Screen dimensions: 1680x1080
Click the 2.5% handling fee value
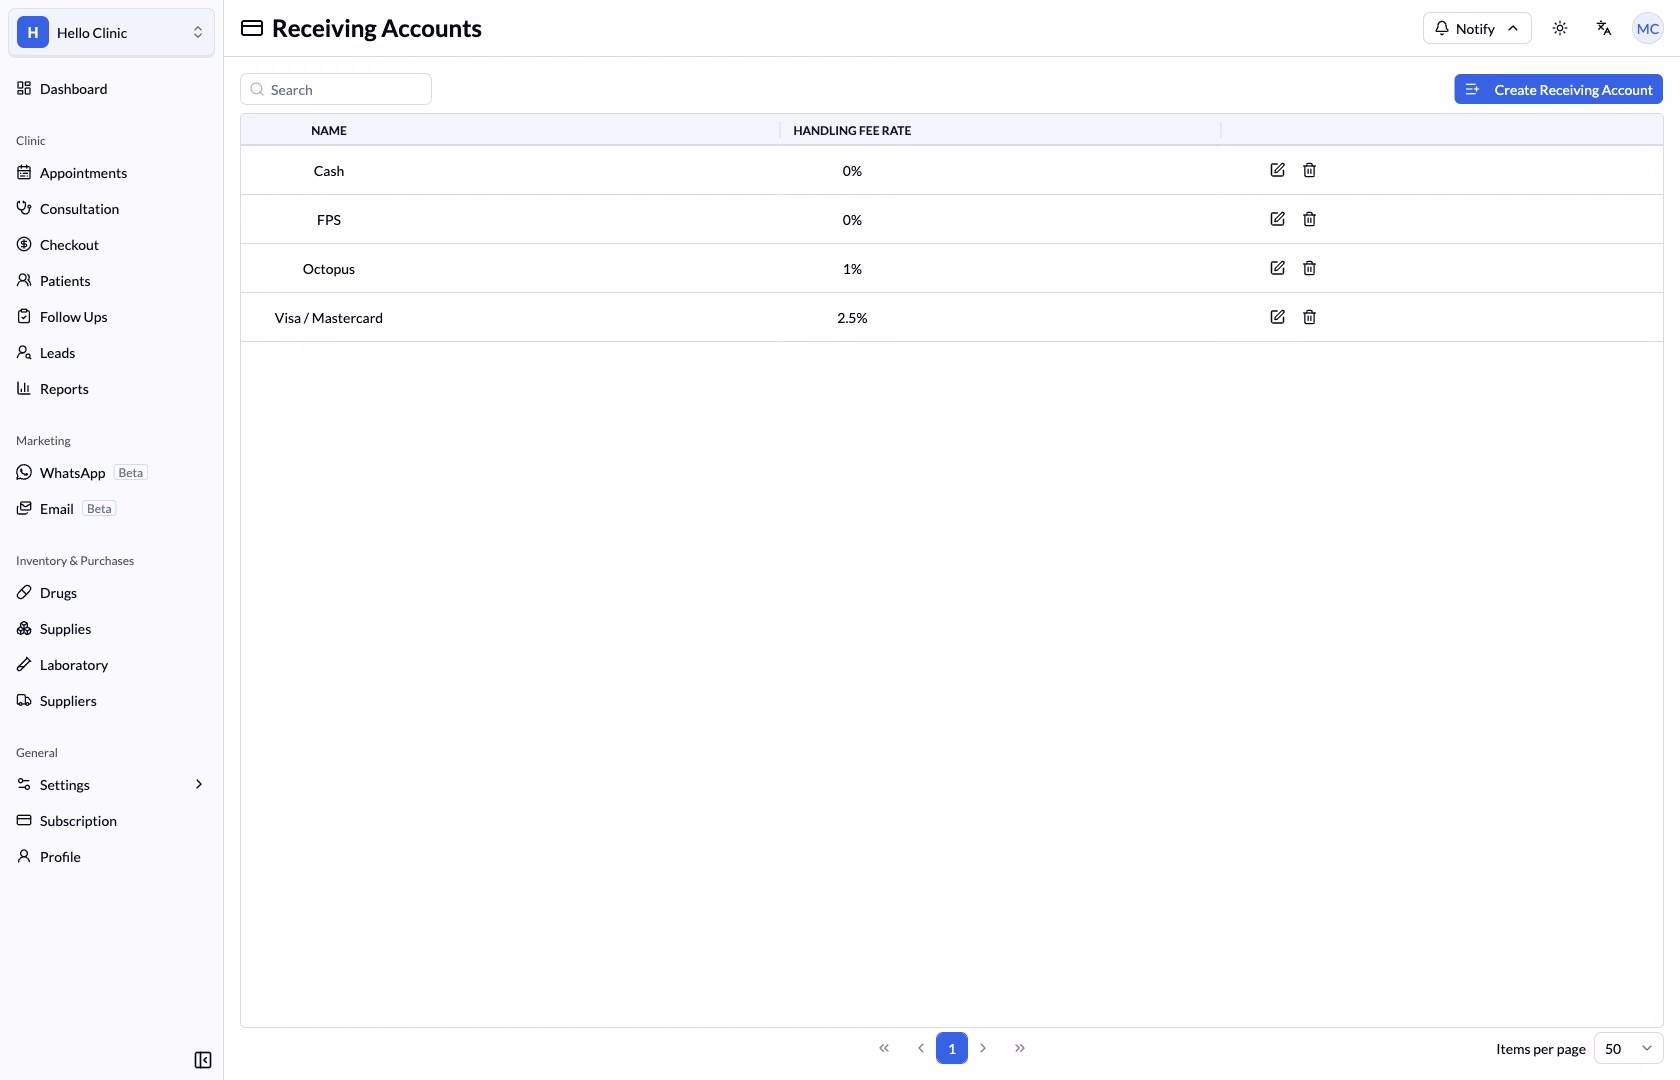(x=852, y=318)
